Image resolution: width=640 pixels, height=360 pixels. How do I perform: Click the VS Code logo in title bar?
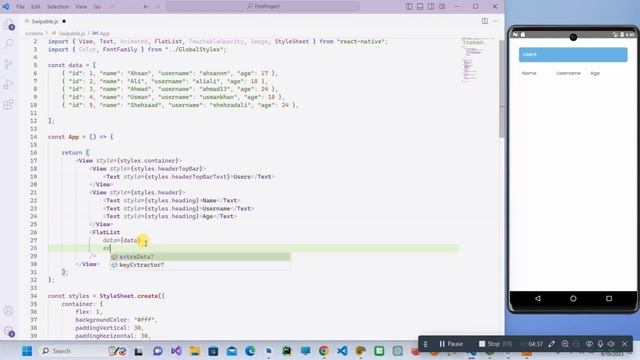[x=6, y=7]
